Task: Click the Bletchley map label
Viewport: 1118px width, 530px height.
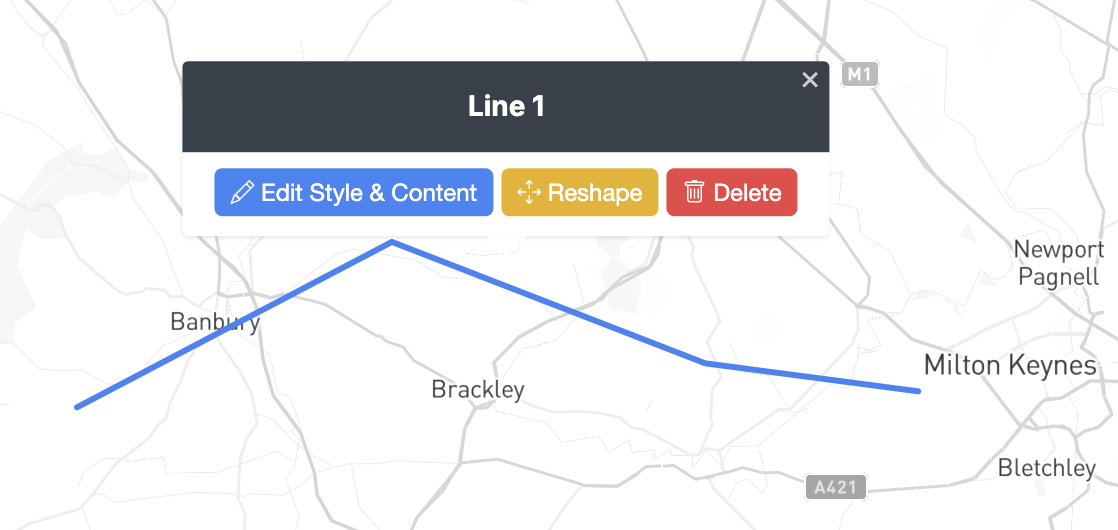Action: 1047,467
